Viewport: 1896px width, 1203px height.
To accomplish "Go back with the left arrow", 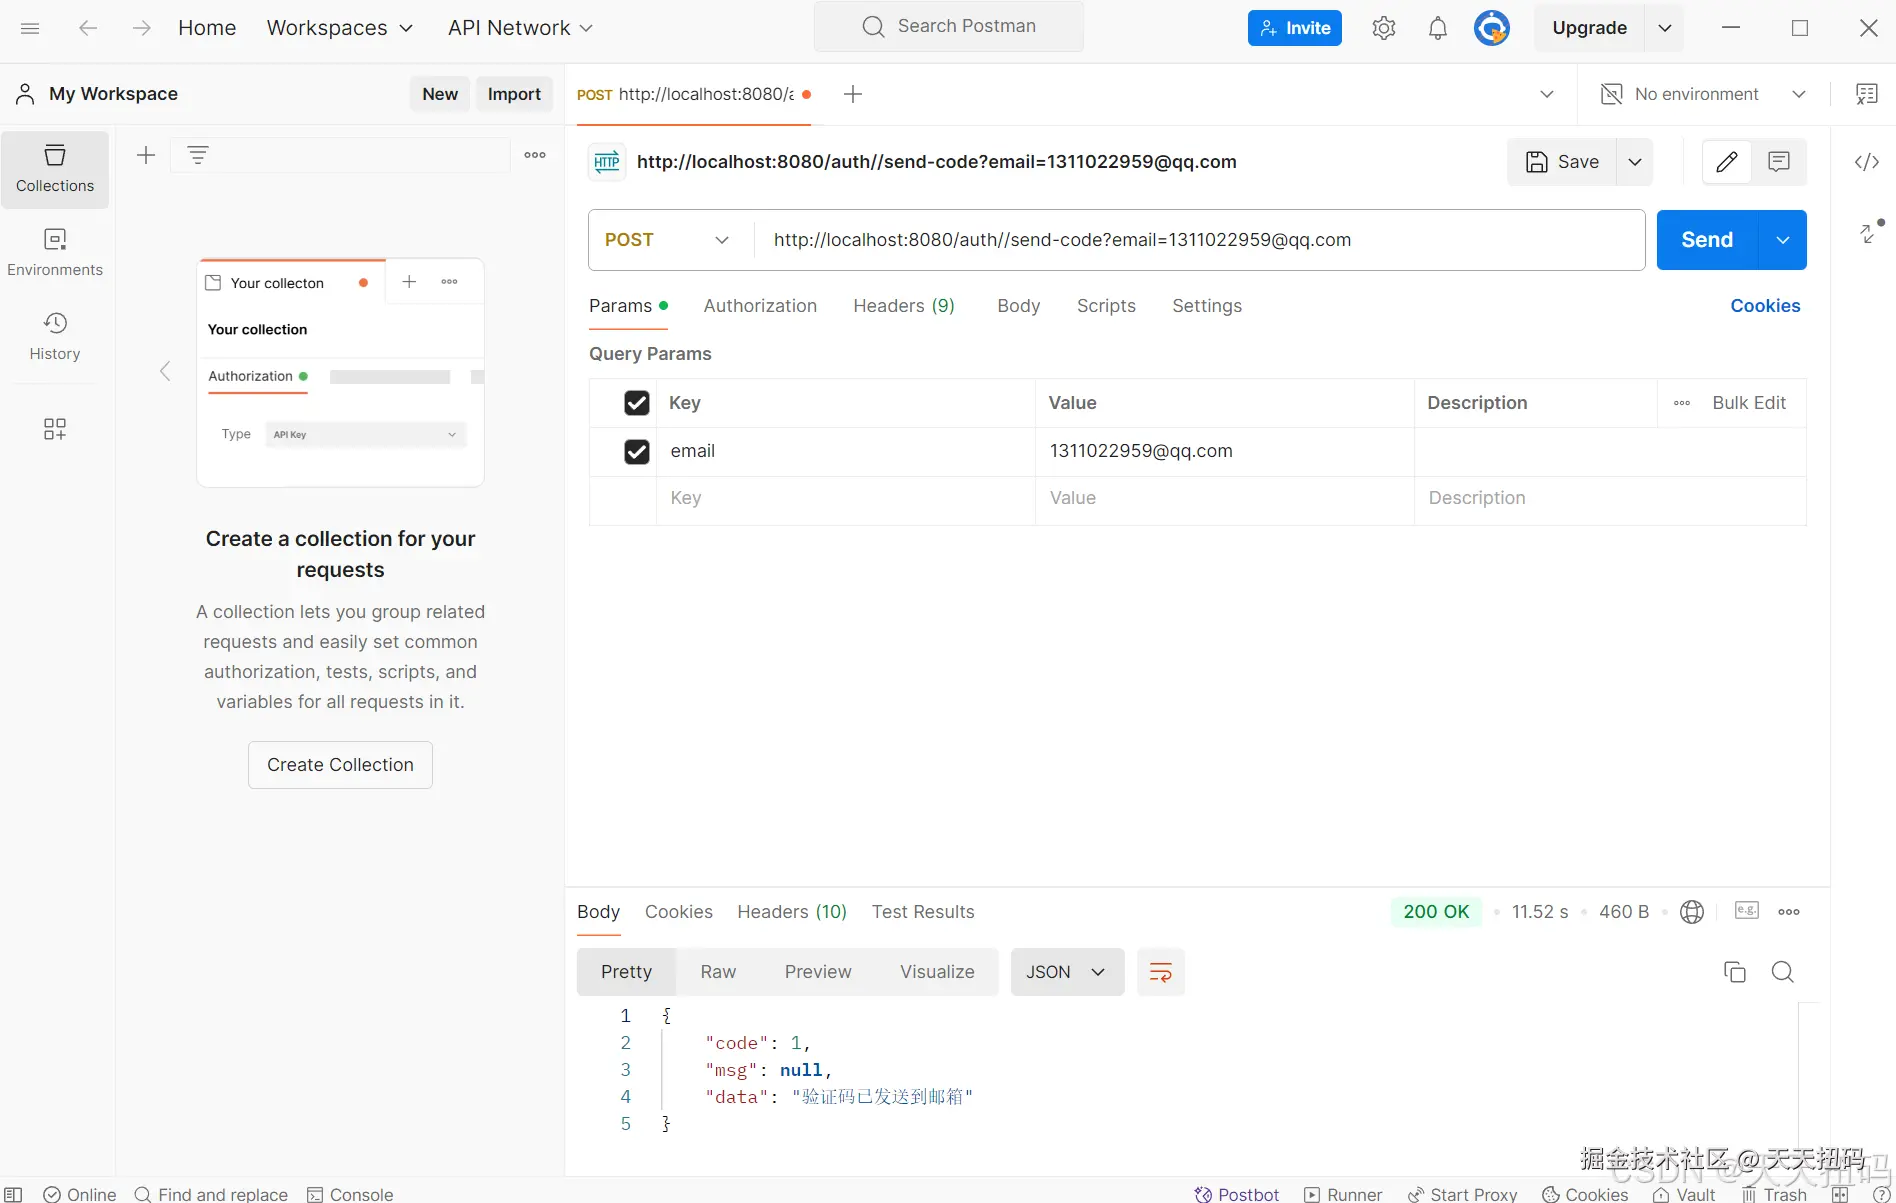I will (x=88, y=28).
